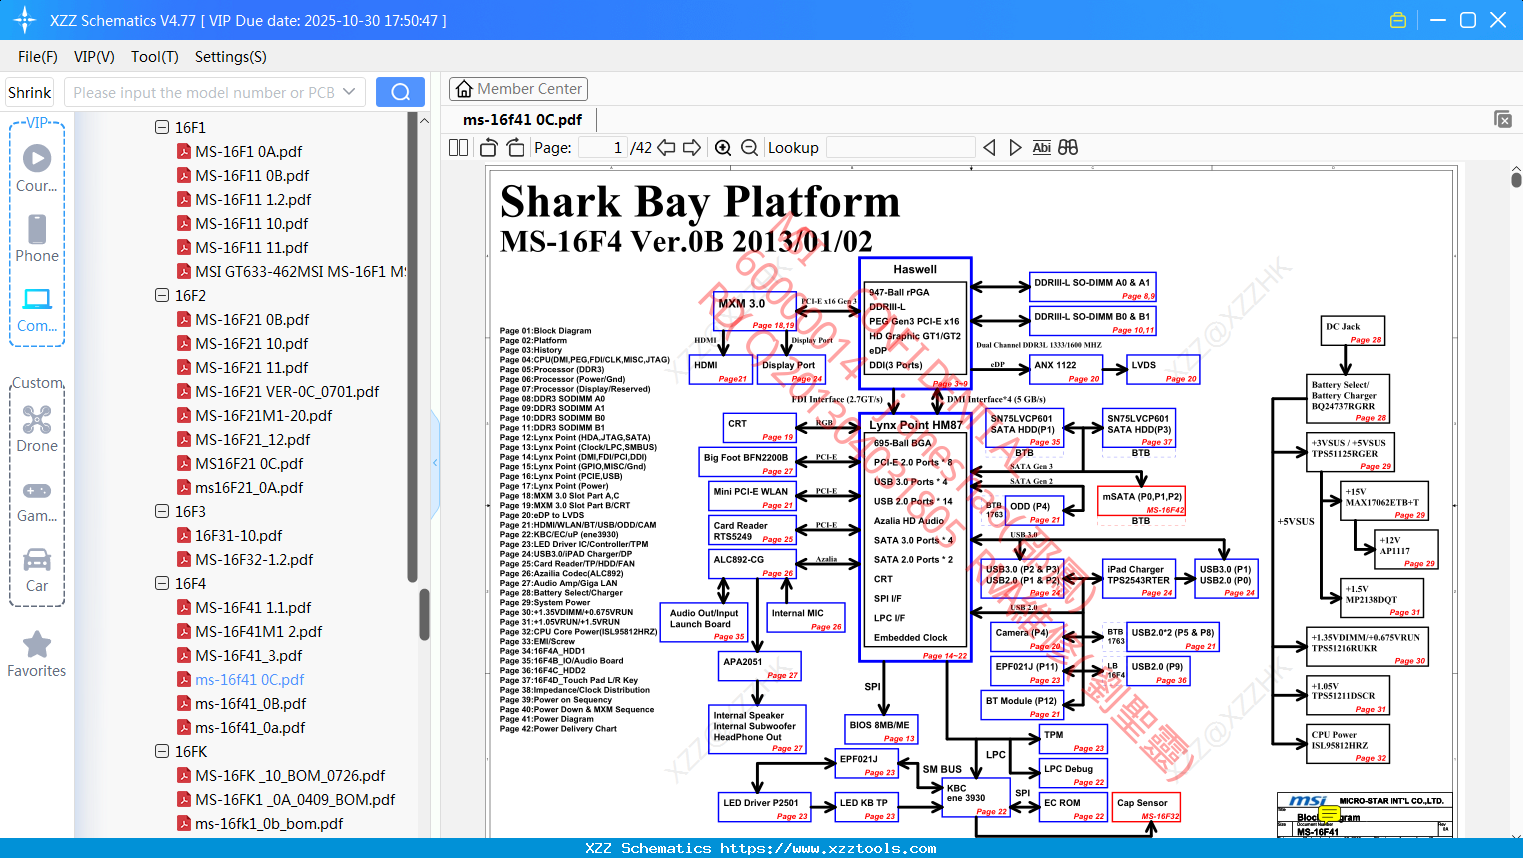This screenshot has height=858, width=1523.
Task: Open MS-16F11 10.pdf
Action: pyautogui.click(x=252, y=223)
